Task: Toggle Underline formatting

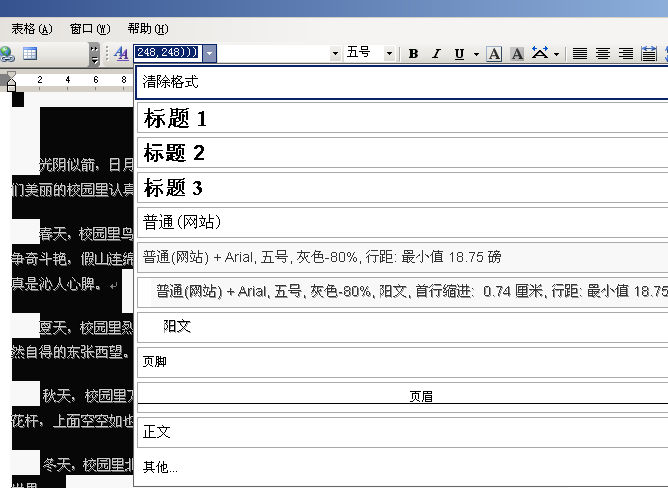Action: click(459, 54)
